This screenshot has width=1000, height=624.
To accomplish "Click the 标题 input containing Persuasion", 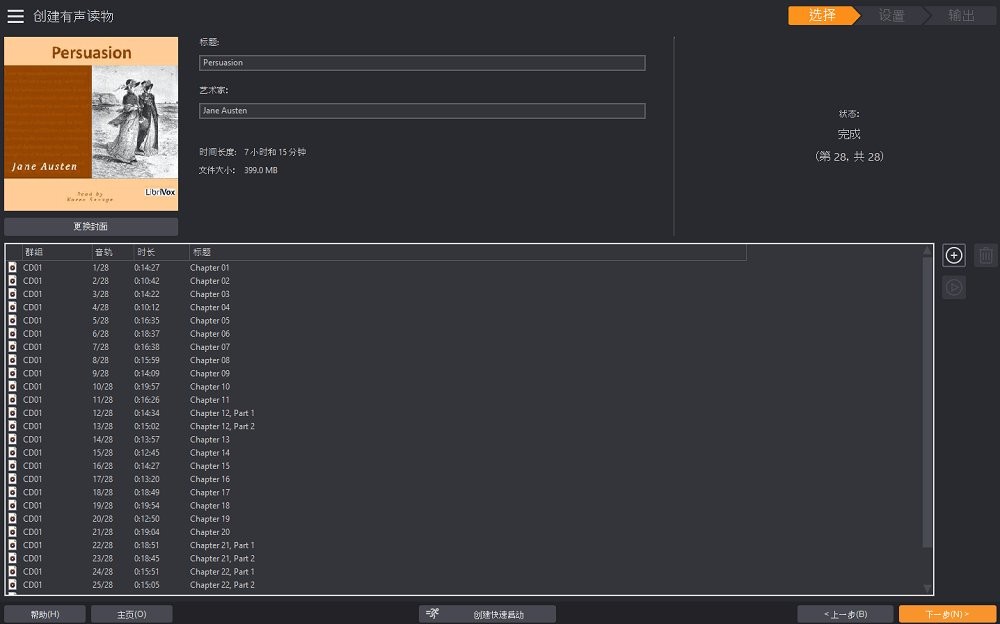I will [422, 63].
